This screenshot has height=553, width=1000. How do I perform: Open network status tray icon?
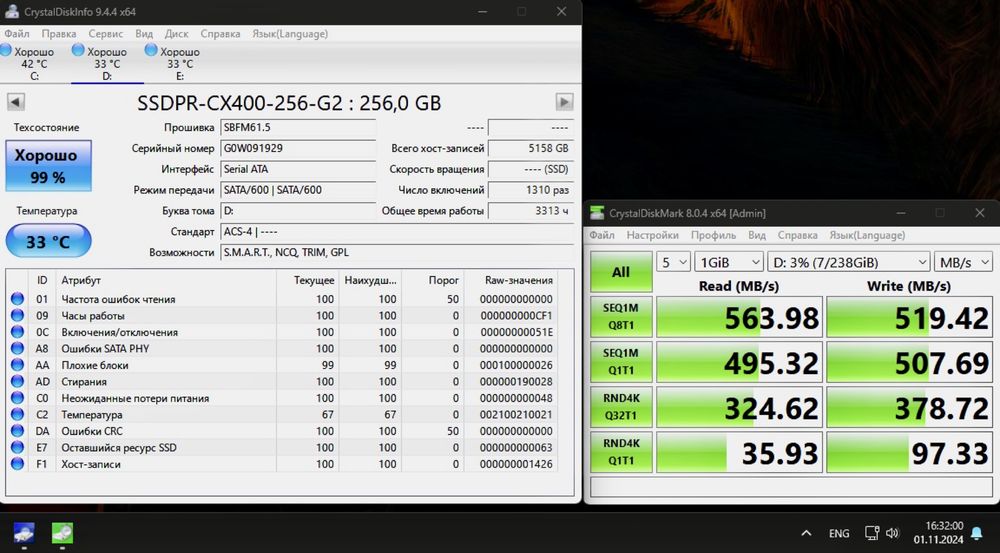tap(872, 533)
